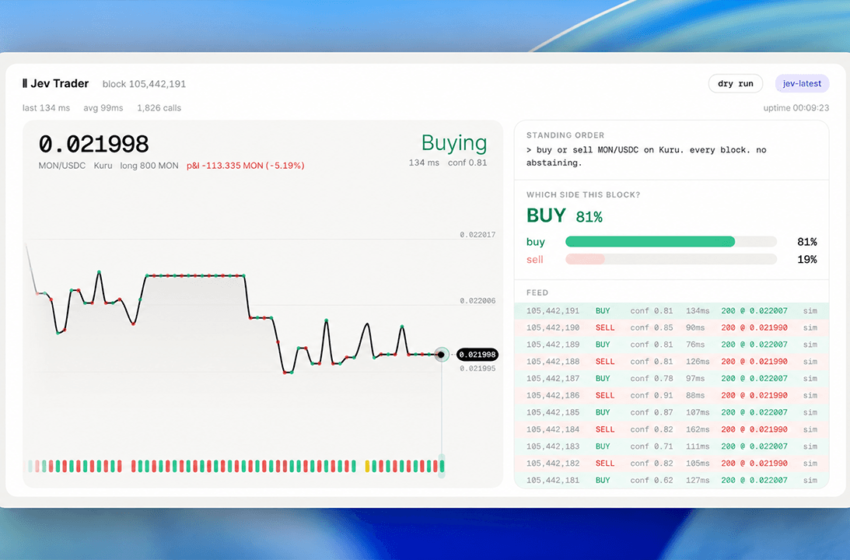
Task: Open feed row for block 105,442,191
Action: [671, 311]
